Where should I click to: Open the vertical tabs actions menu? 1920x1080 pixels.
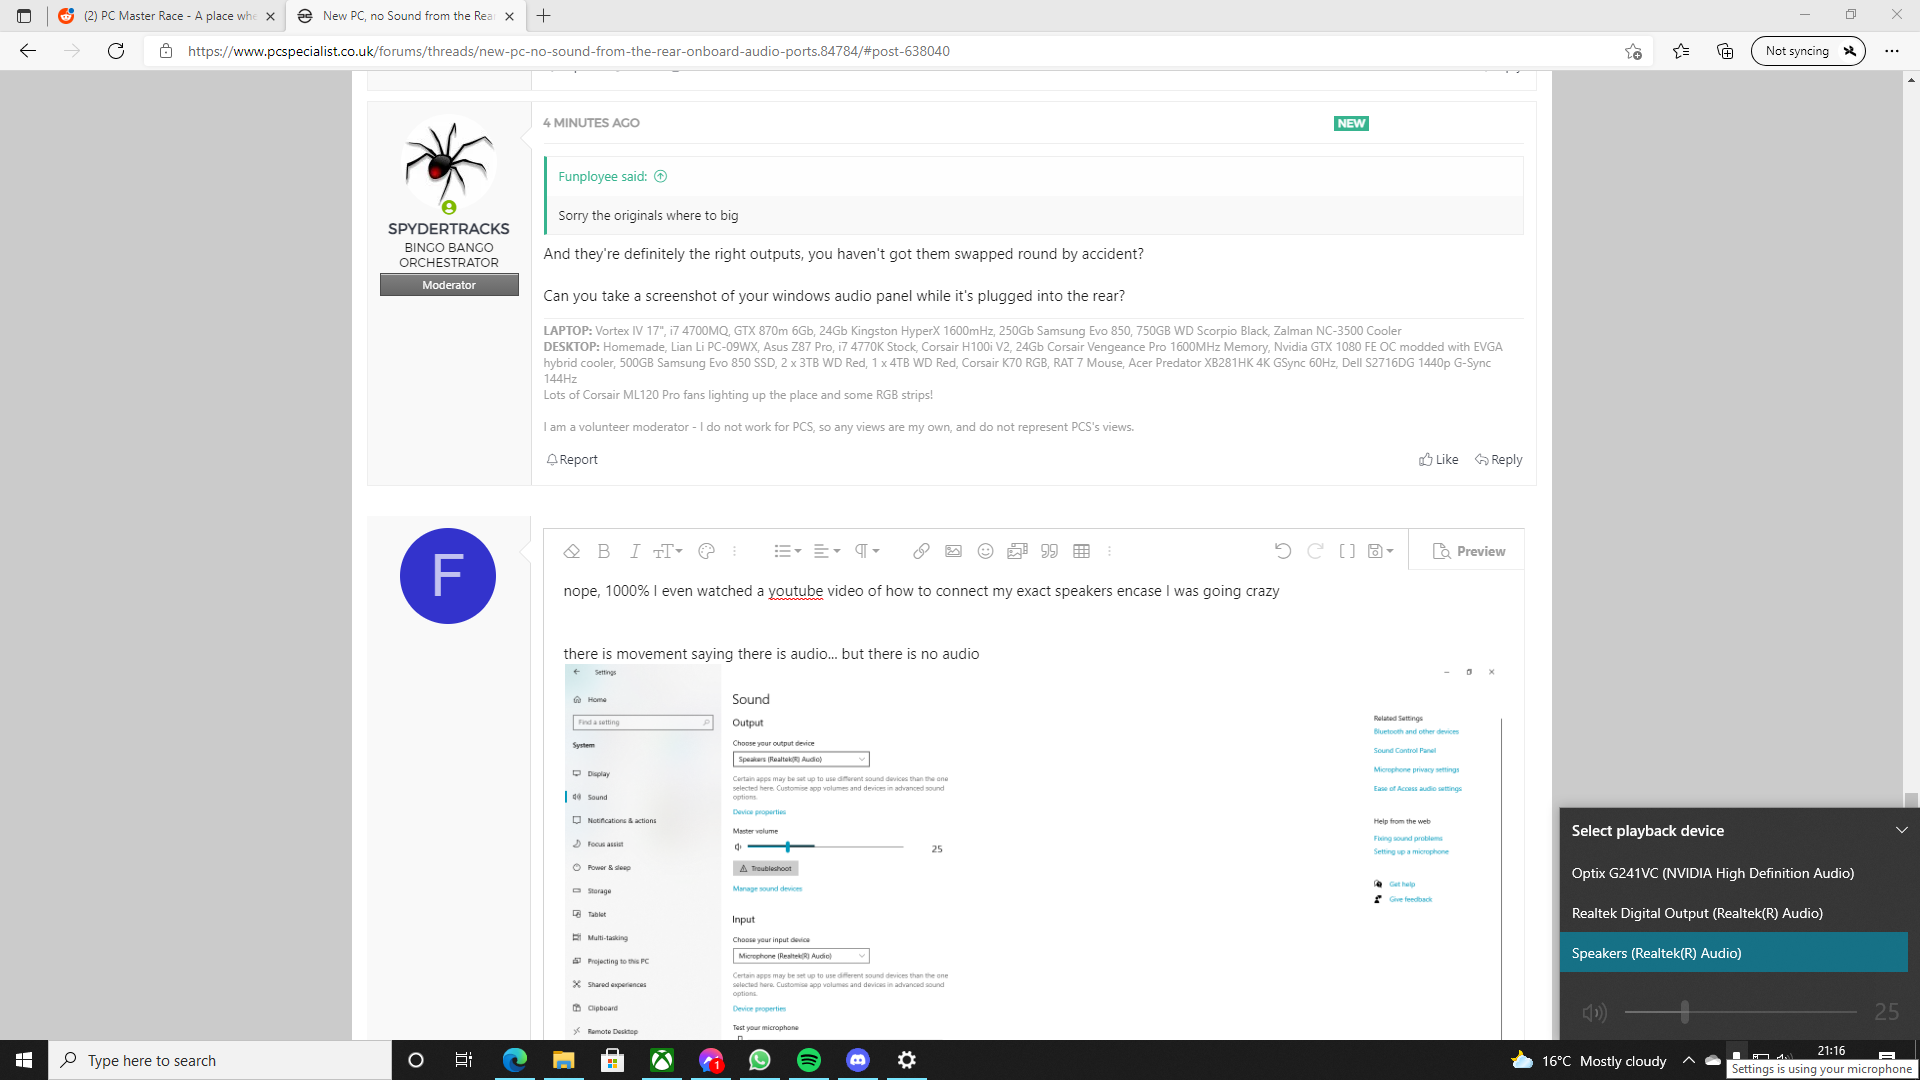coord(24,16)
